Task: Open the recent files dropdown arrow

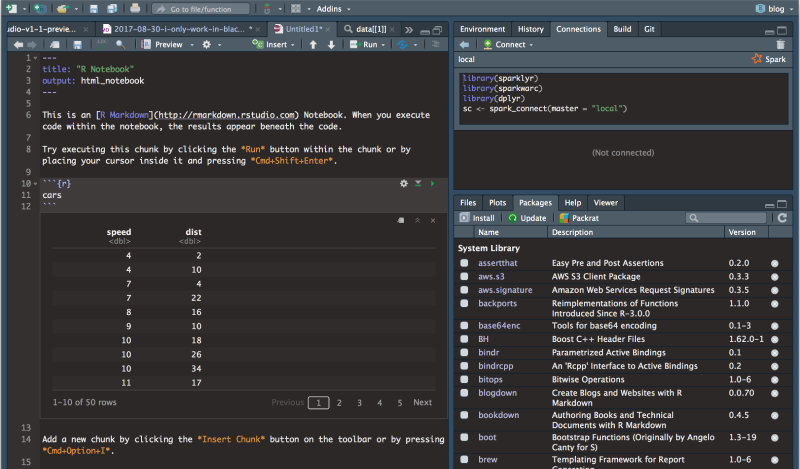Action: 76,9
